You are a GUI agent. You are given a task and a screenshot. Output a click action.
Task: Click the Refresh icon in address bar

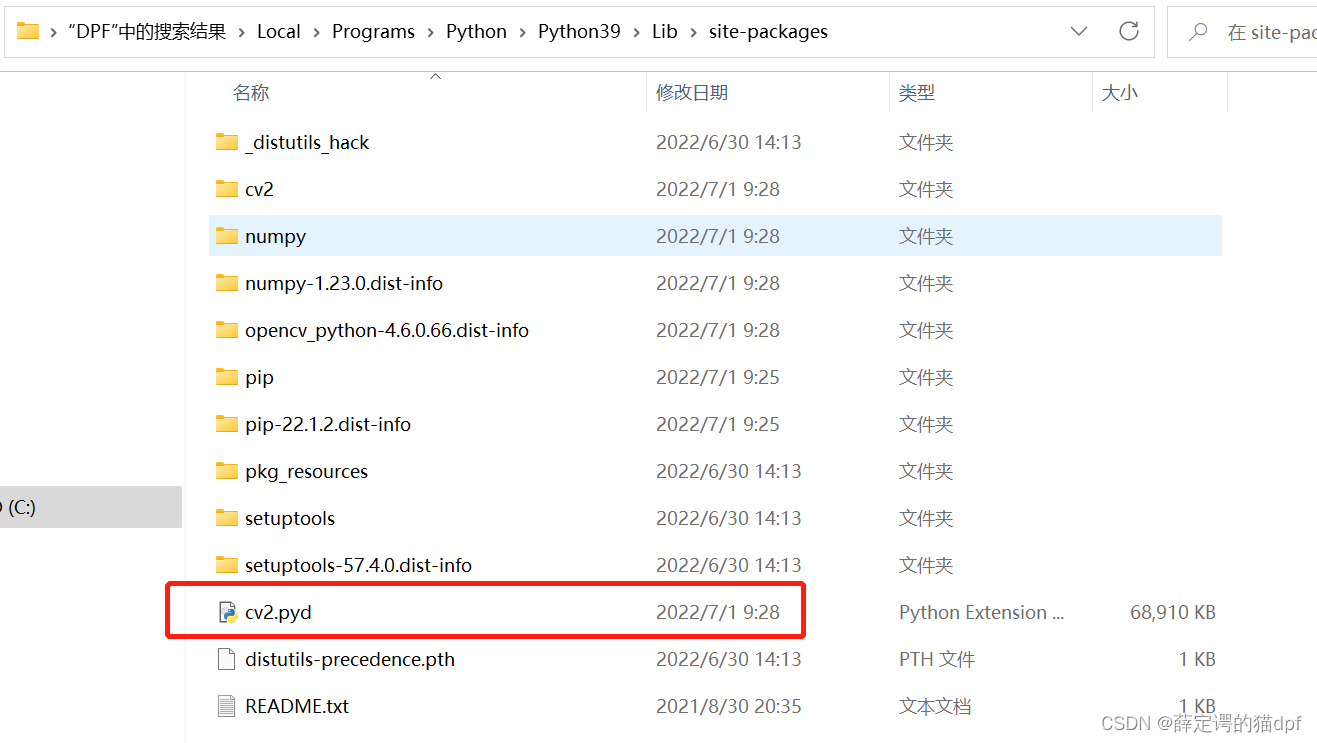pyautogui.click(x=1128, y=31)
